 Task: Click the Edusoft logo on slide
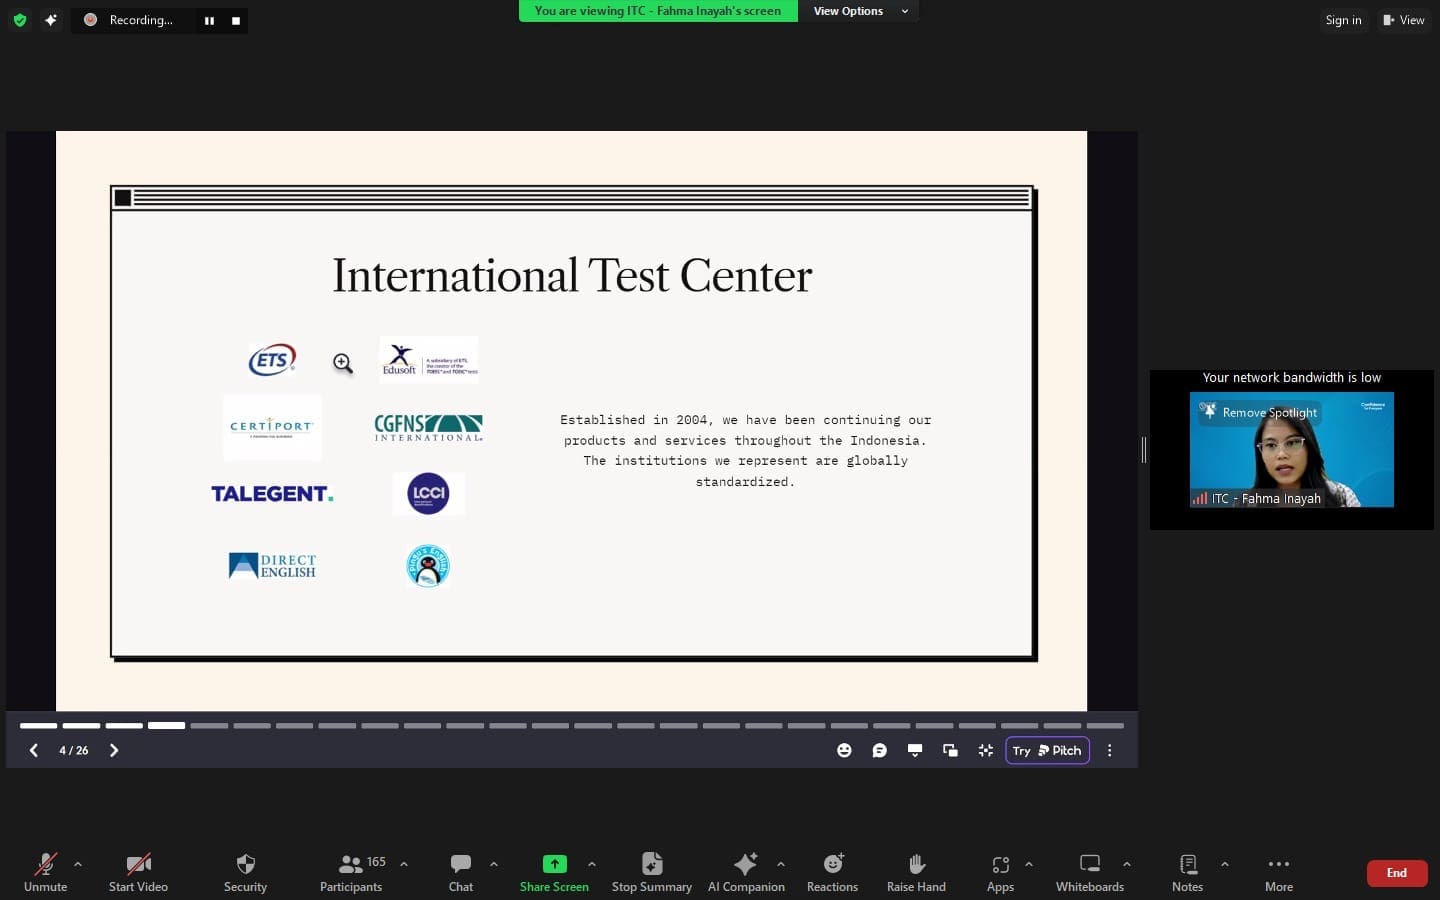click(x=428, y=360)
